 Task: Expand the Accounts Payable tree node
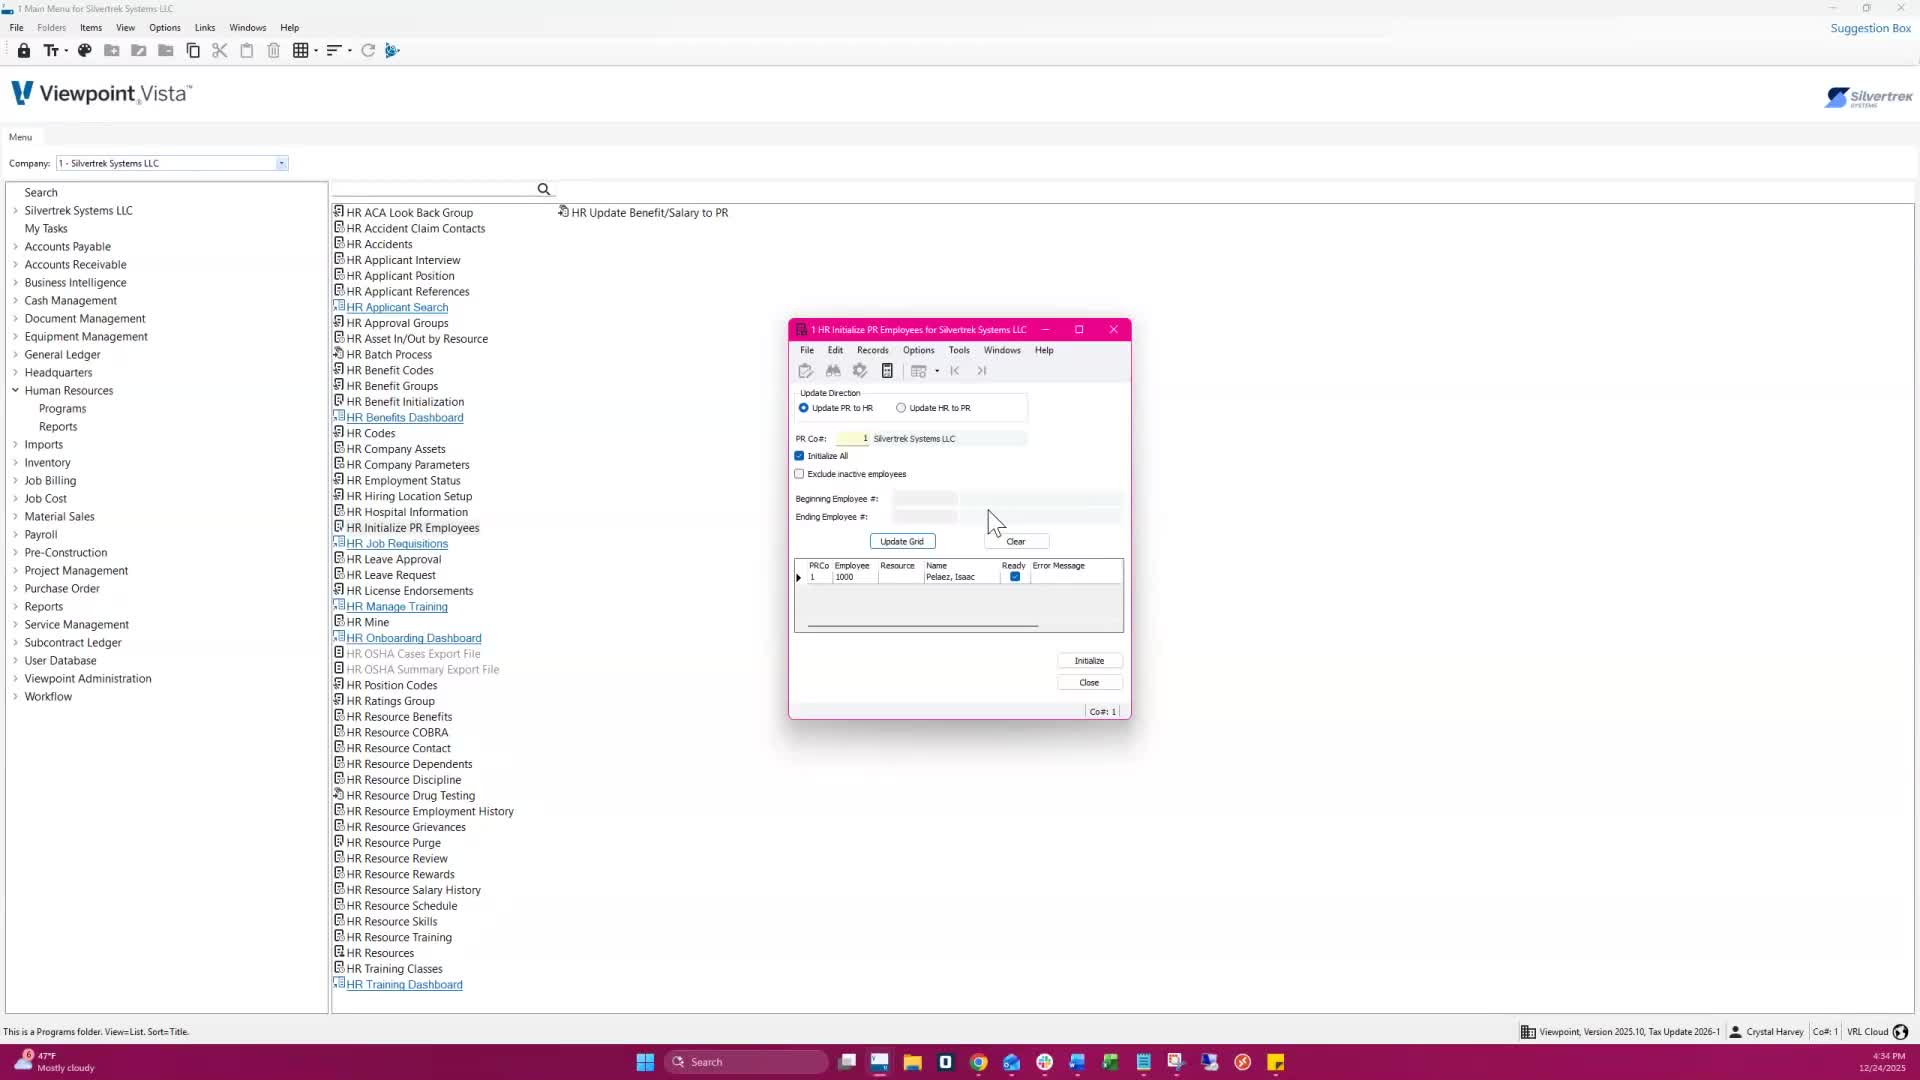(15, 247)
